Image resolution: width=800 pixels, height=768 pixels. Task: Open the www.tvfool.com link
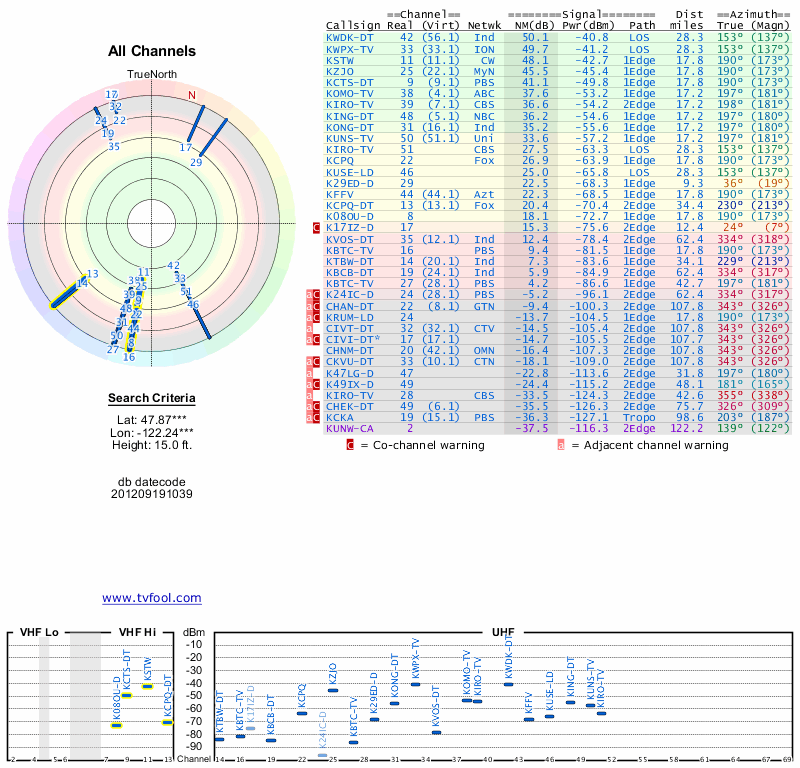[151, 598]
